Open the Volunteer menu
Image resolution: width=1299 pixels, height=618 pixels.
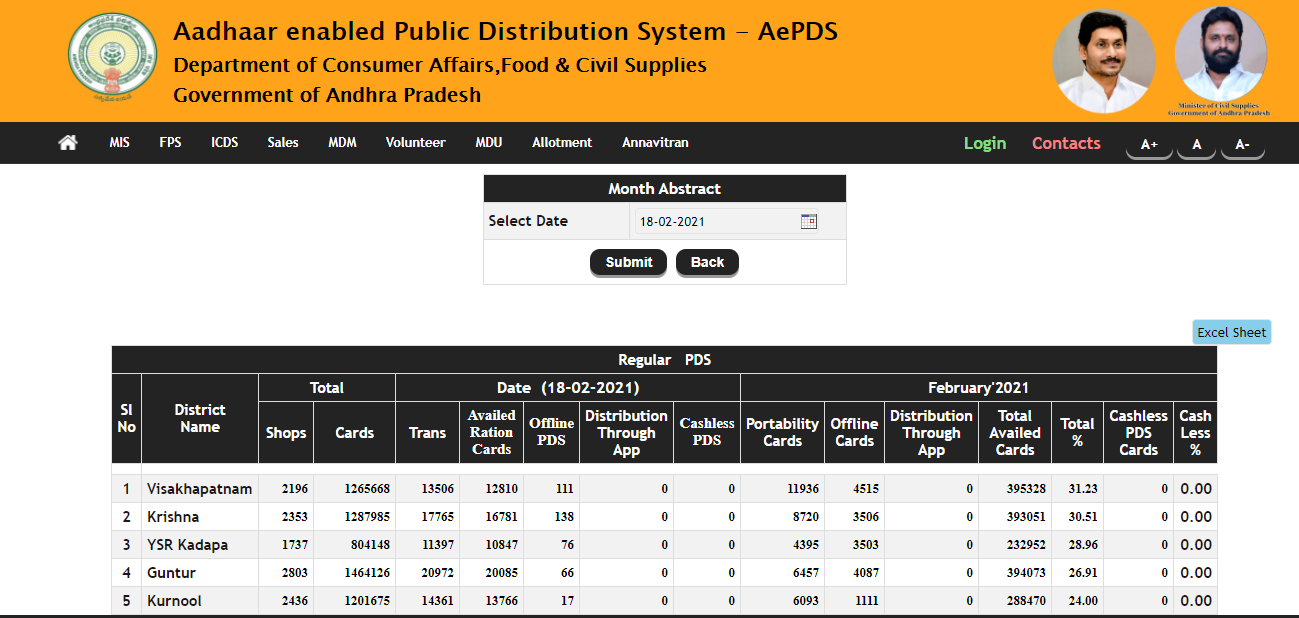click(416, 143)
